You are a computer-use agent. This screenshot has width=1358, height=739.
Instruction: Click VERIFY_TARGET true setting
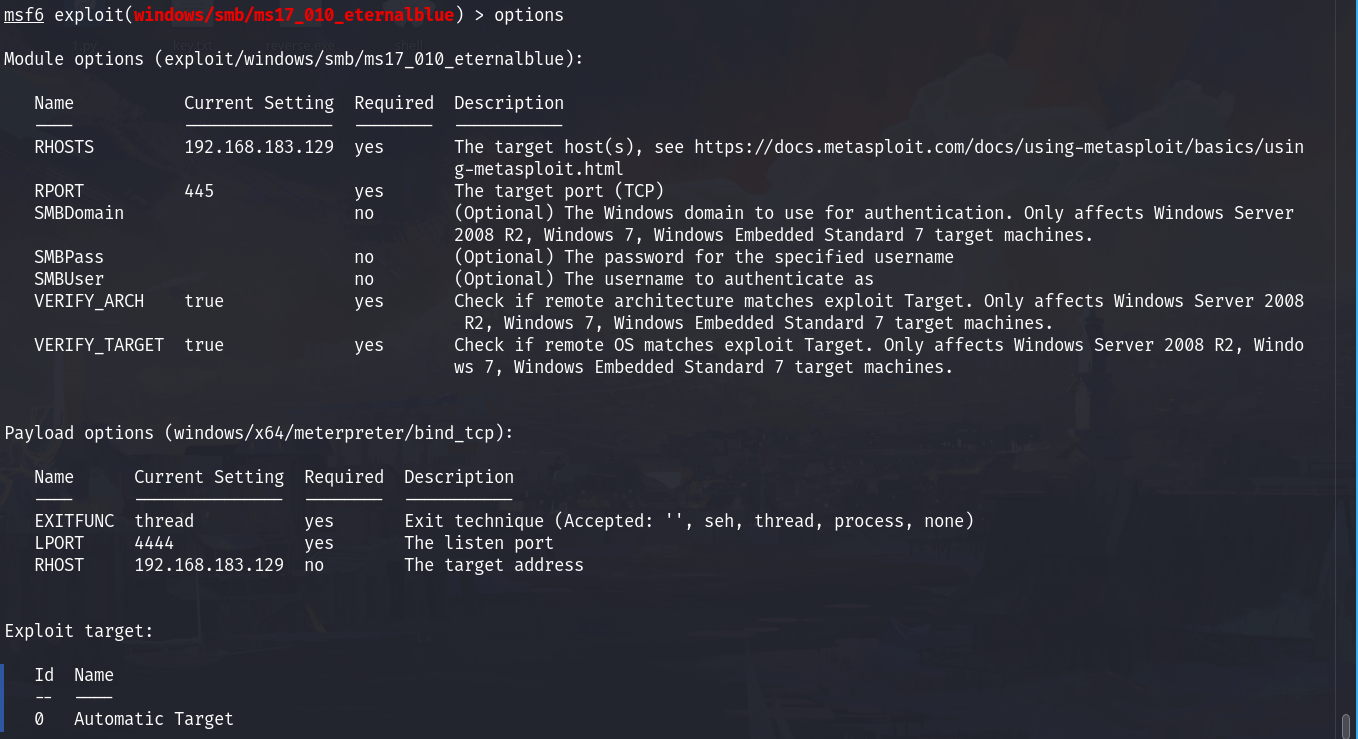204,345
